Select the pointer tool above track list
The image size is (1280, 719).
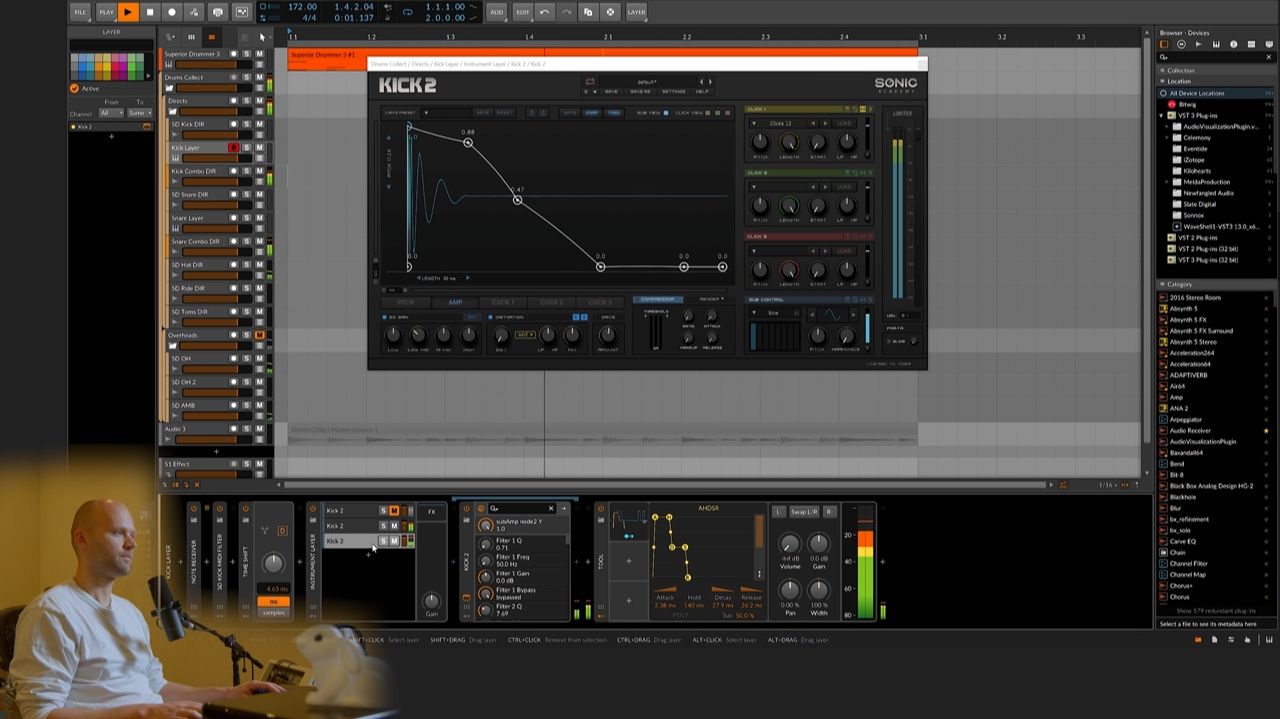(262, 37)
